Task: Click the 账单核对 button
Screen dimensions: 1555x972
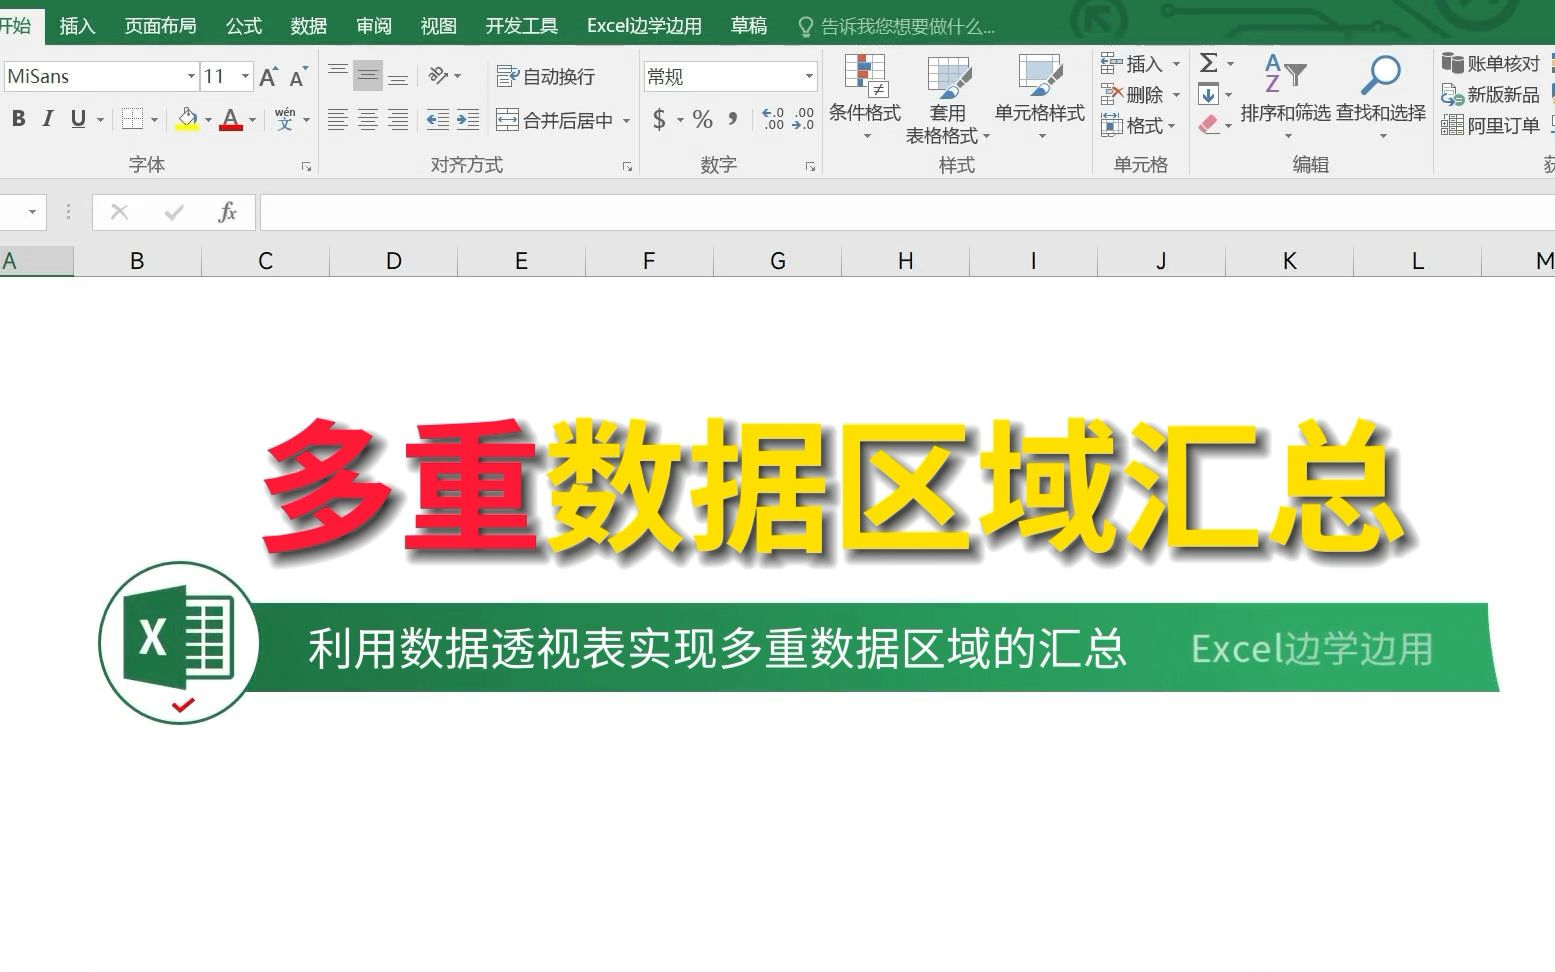Action: (x=1490, y=64)
